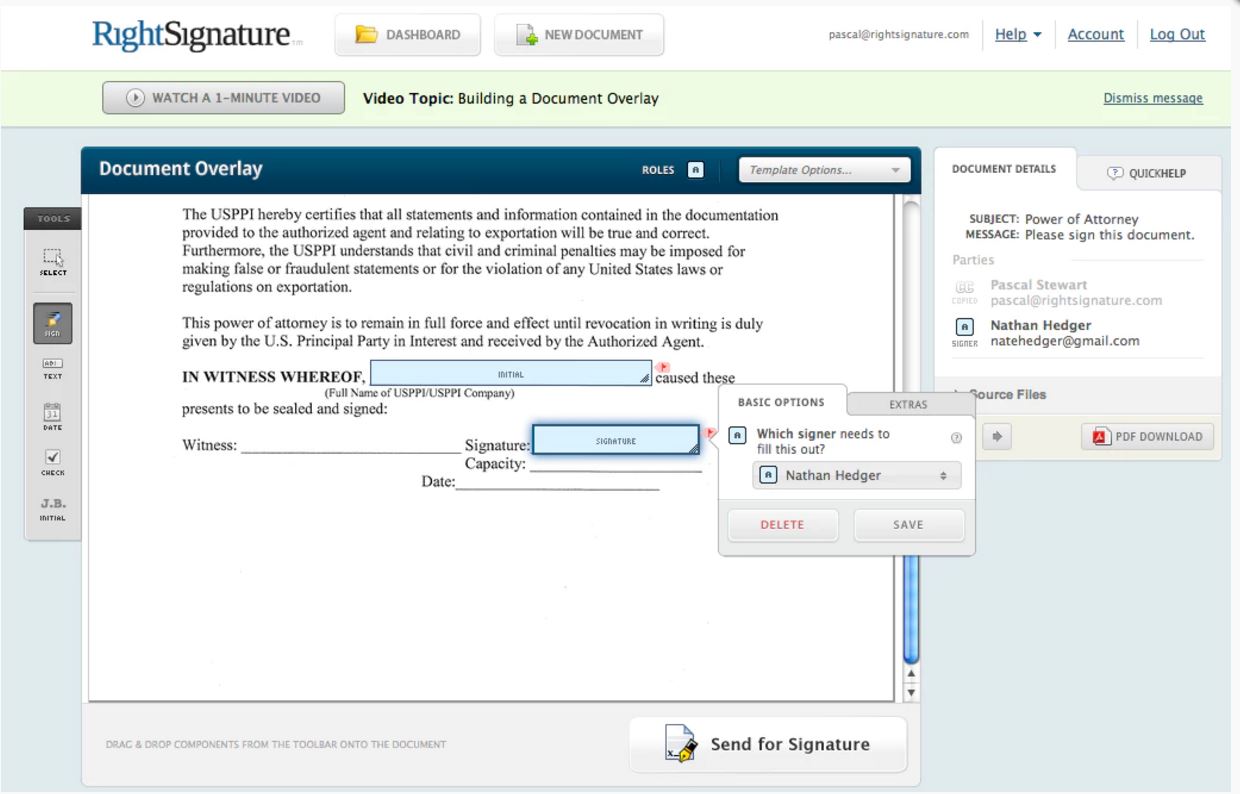Click the Pascal Stewart party name
The image size is (1240, 794).
[x=1038, y=285]
